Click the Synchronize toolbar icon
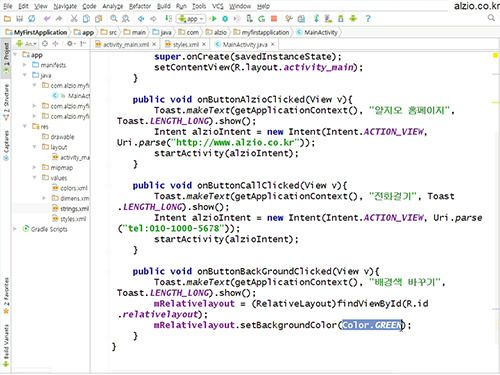Viewport: 500px width, 375px height. click(x=32, y=19)
